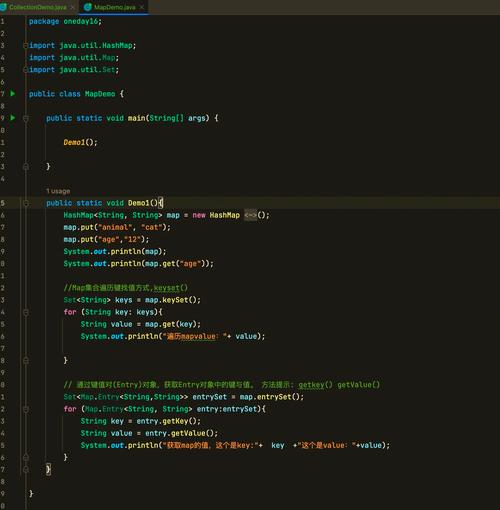Click closing fold marker of Demo1 method
Screen dimensions: 500x510
point(26,469)
